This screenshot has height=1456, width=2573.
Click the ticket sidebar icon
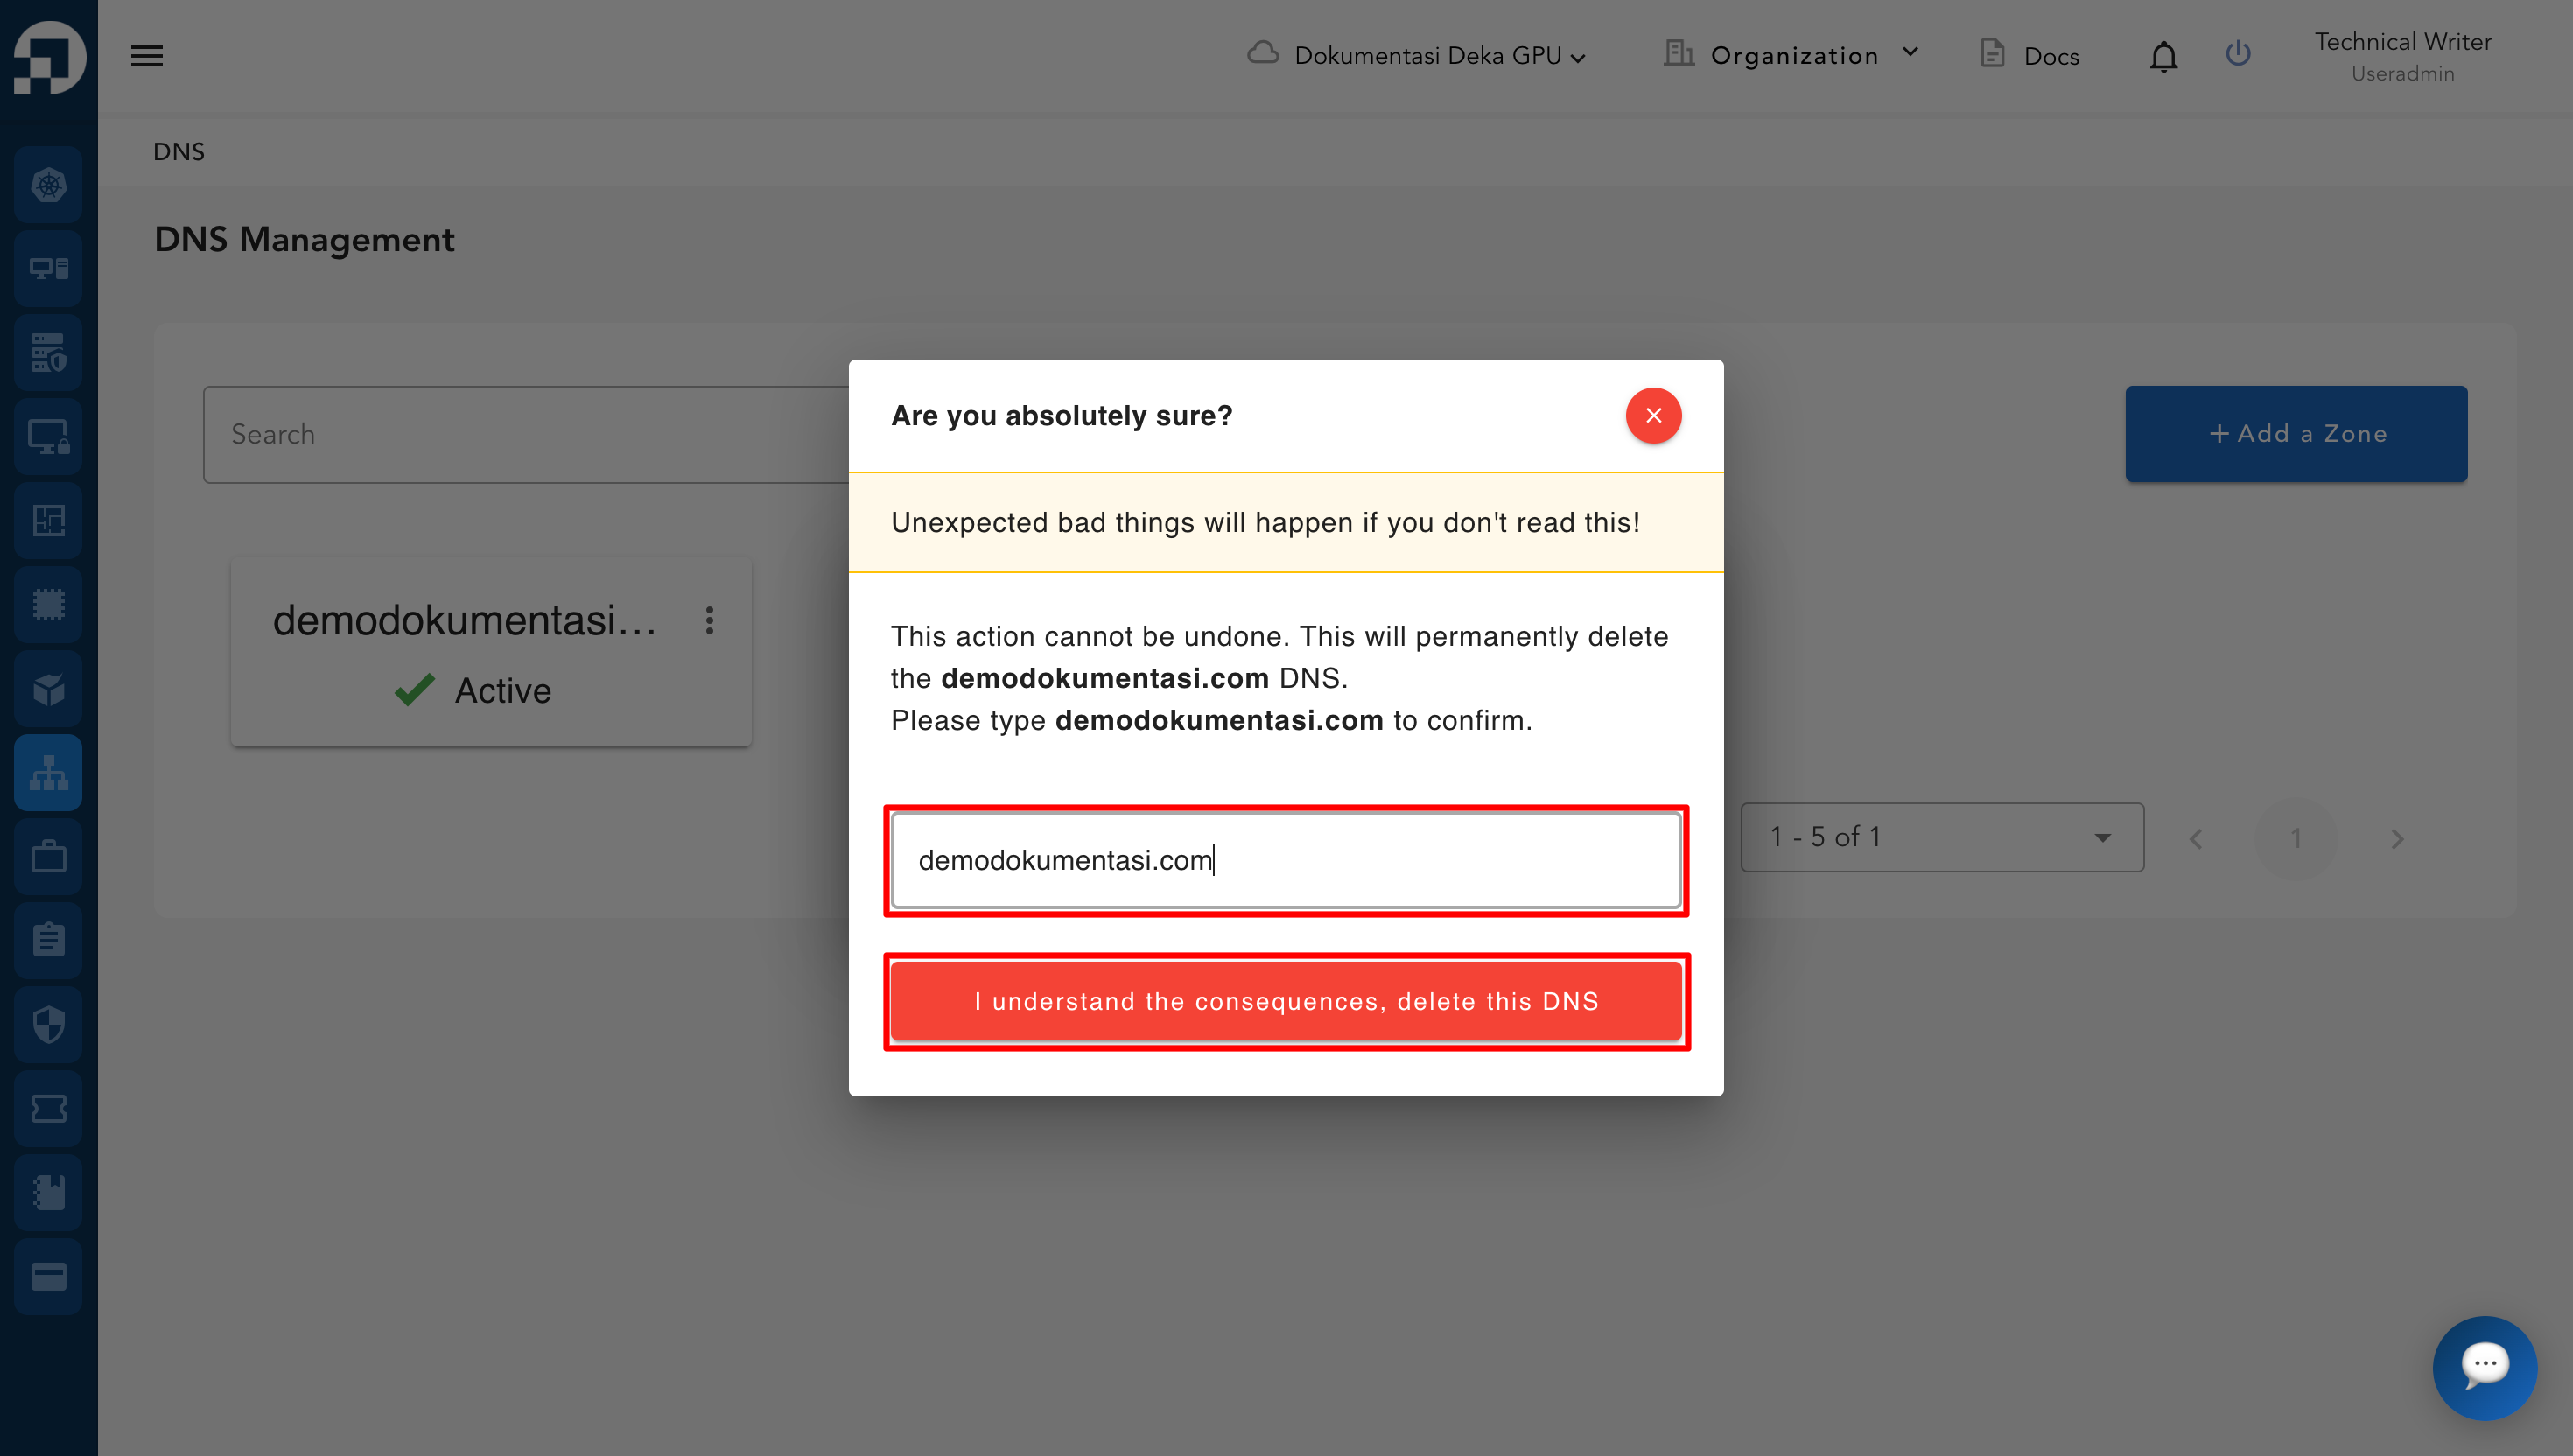pos(48,1108)
